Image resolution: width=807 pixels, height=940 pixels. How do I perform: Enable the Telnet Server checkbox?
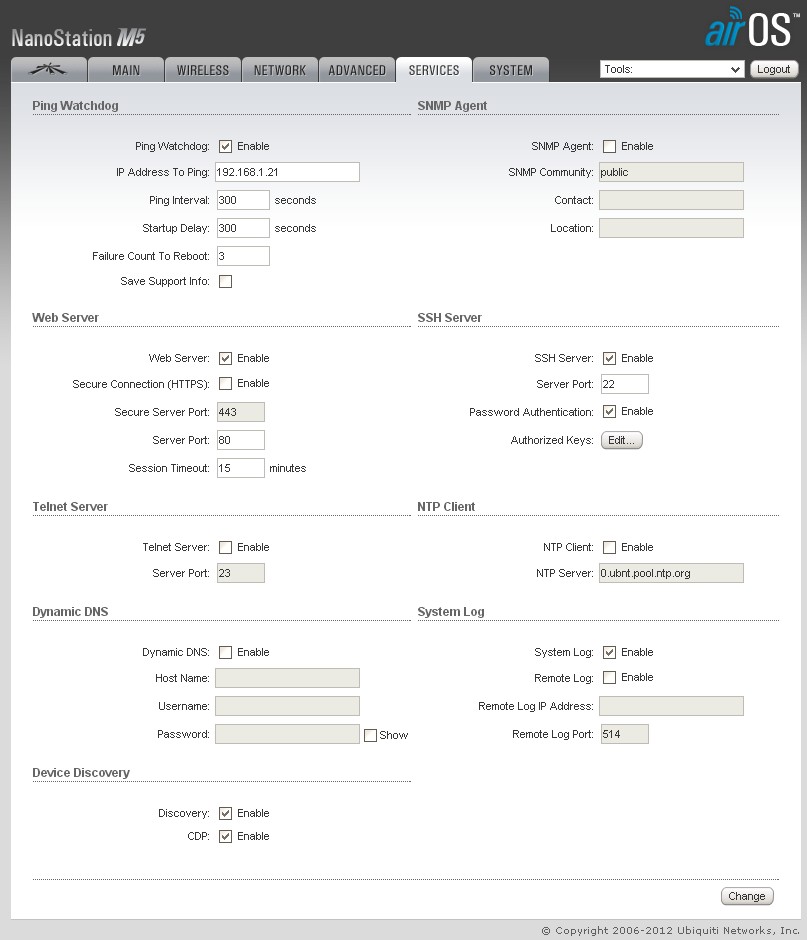click(225, 547)
